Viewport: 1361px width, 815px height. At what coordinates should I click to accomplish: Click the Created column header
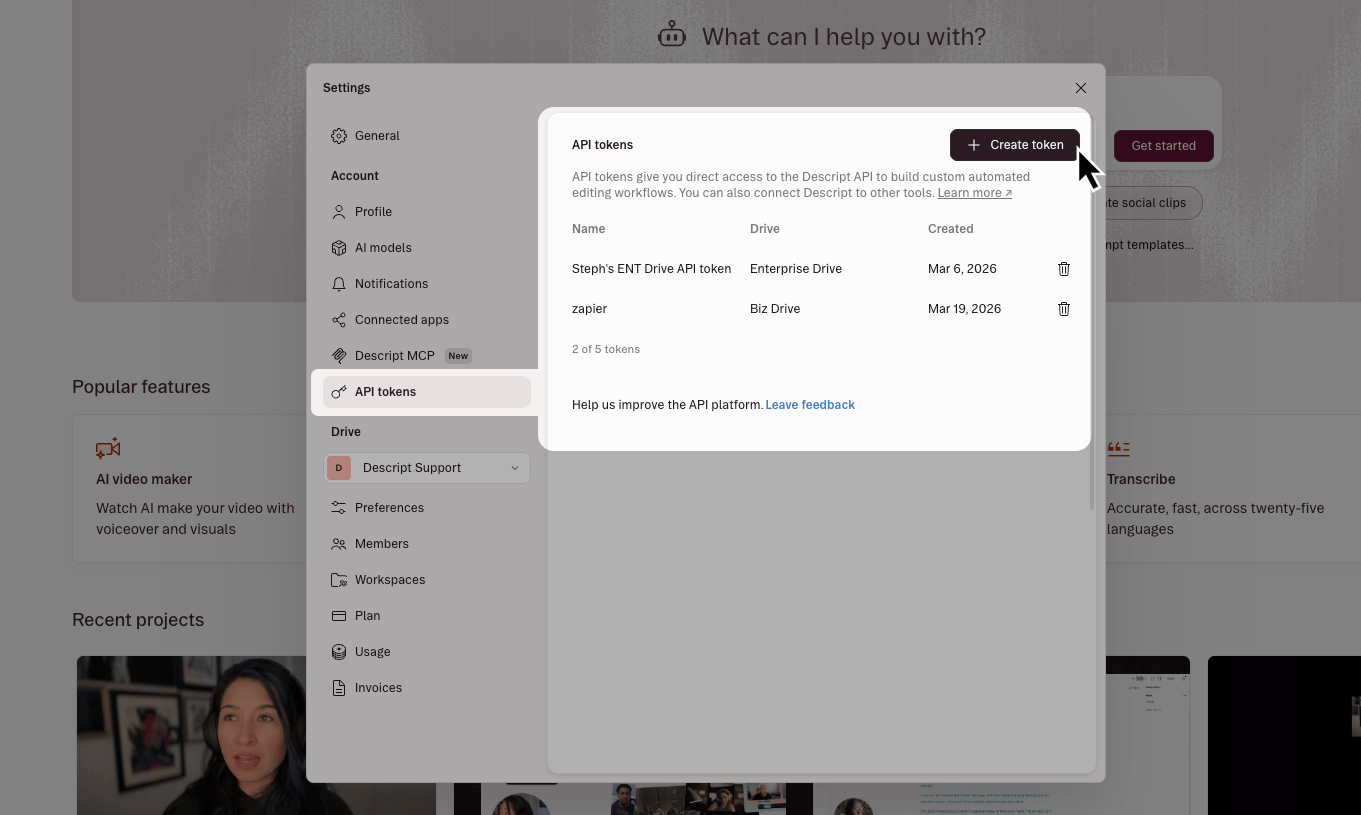click(950, 229)
